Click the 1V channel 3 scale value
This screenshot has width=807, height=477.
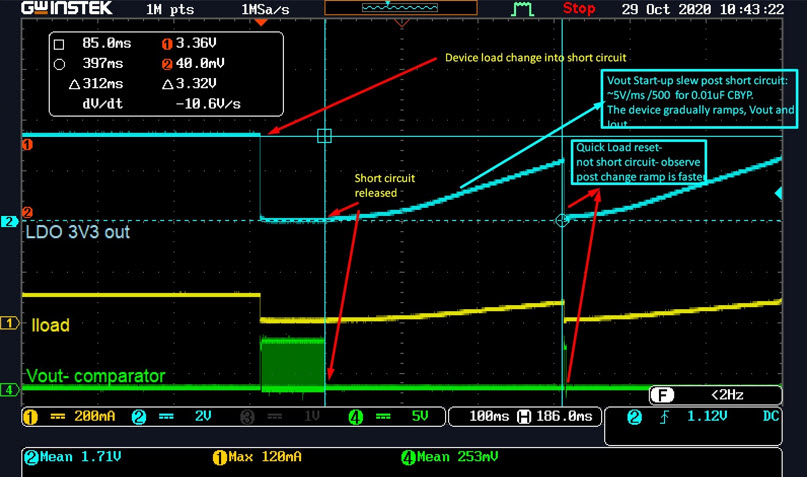click(x=311, y=416)
